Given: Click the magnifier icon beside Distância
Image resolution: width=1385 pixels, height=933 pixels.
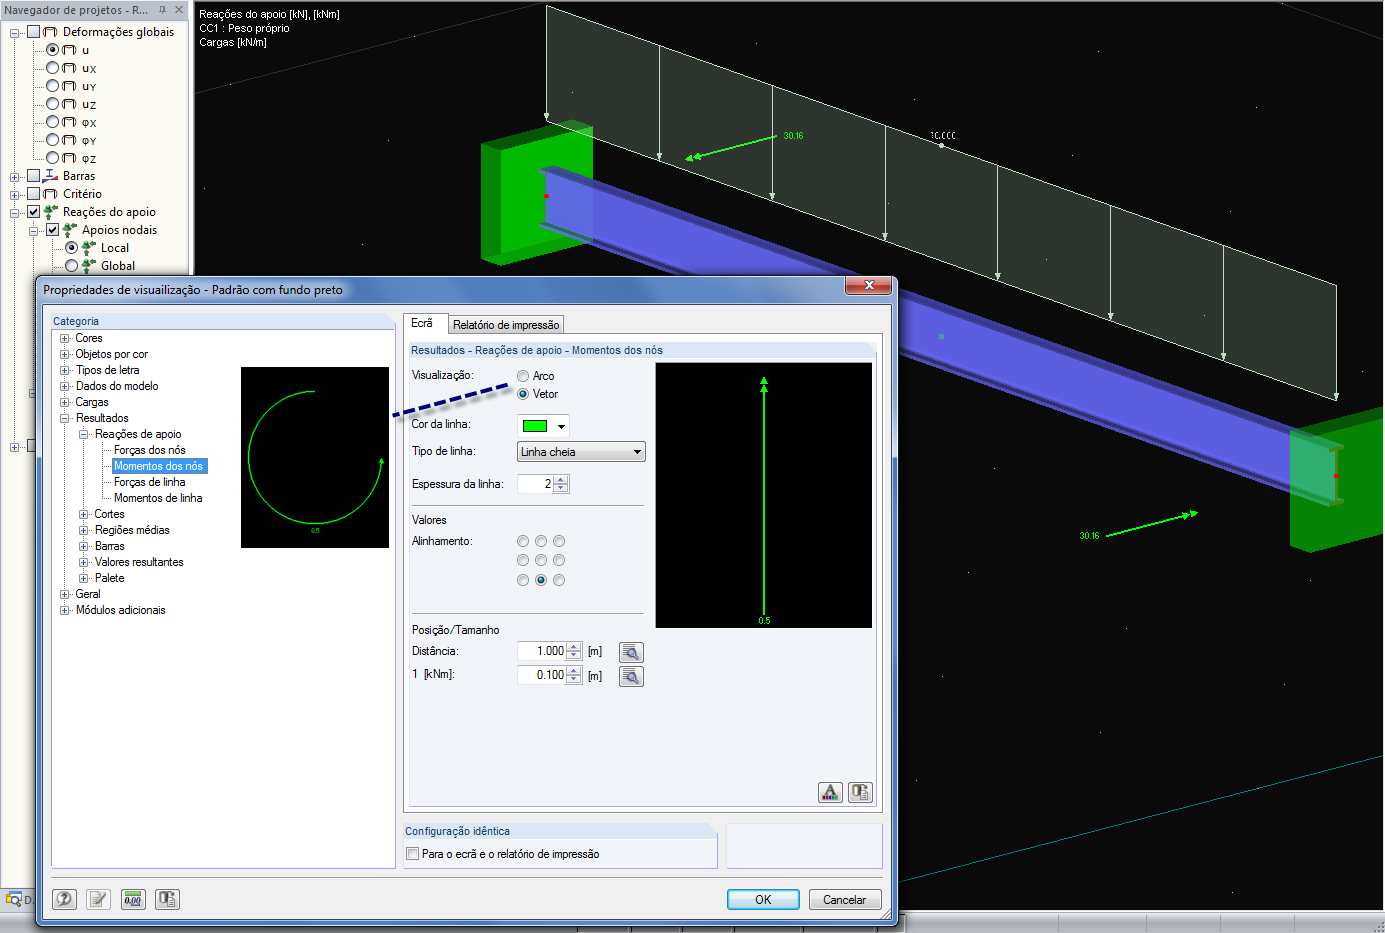Looking at the screenshot, I should coord(631,652).
